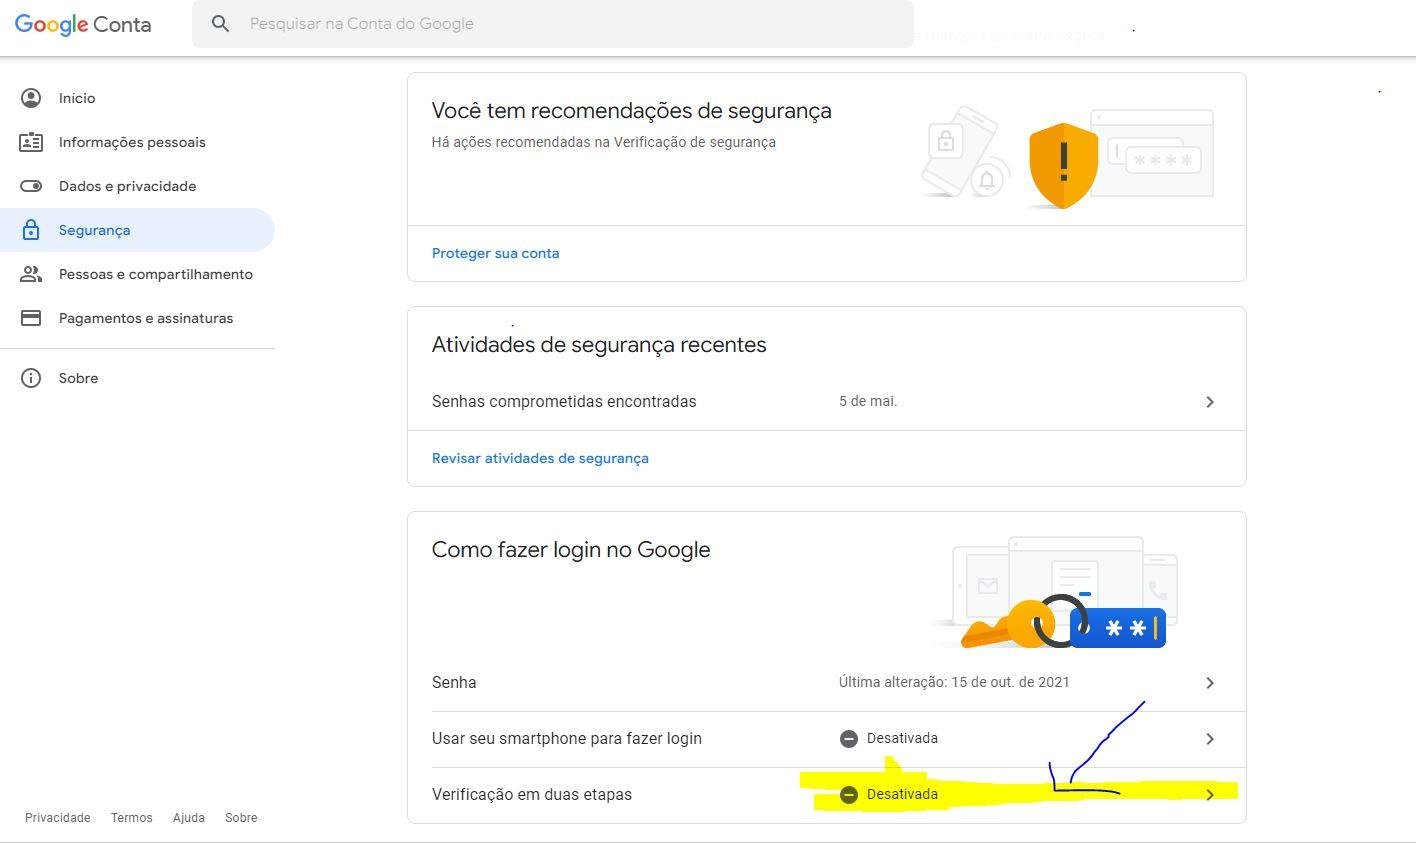Screen dimensions: 1416x843
Task: Select the Segurança sidebar item
Action: coord(137,230)
